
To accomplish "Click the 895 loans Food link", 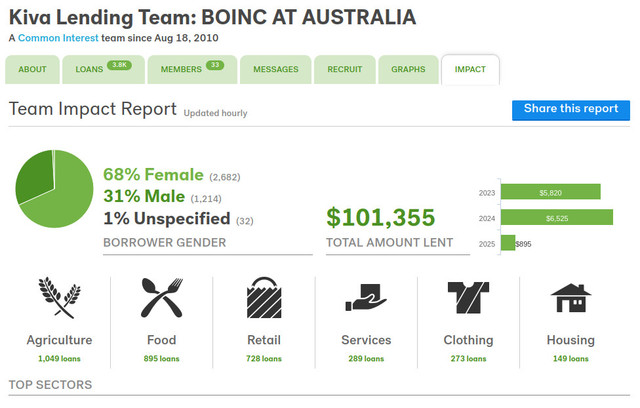I will (x=161, y=359).
